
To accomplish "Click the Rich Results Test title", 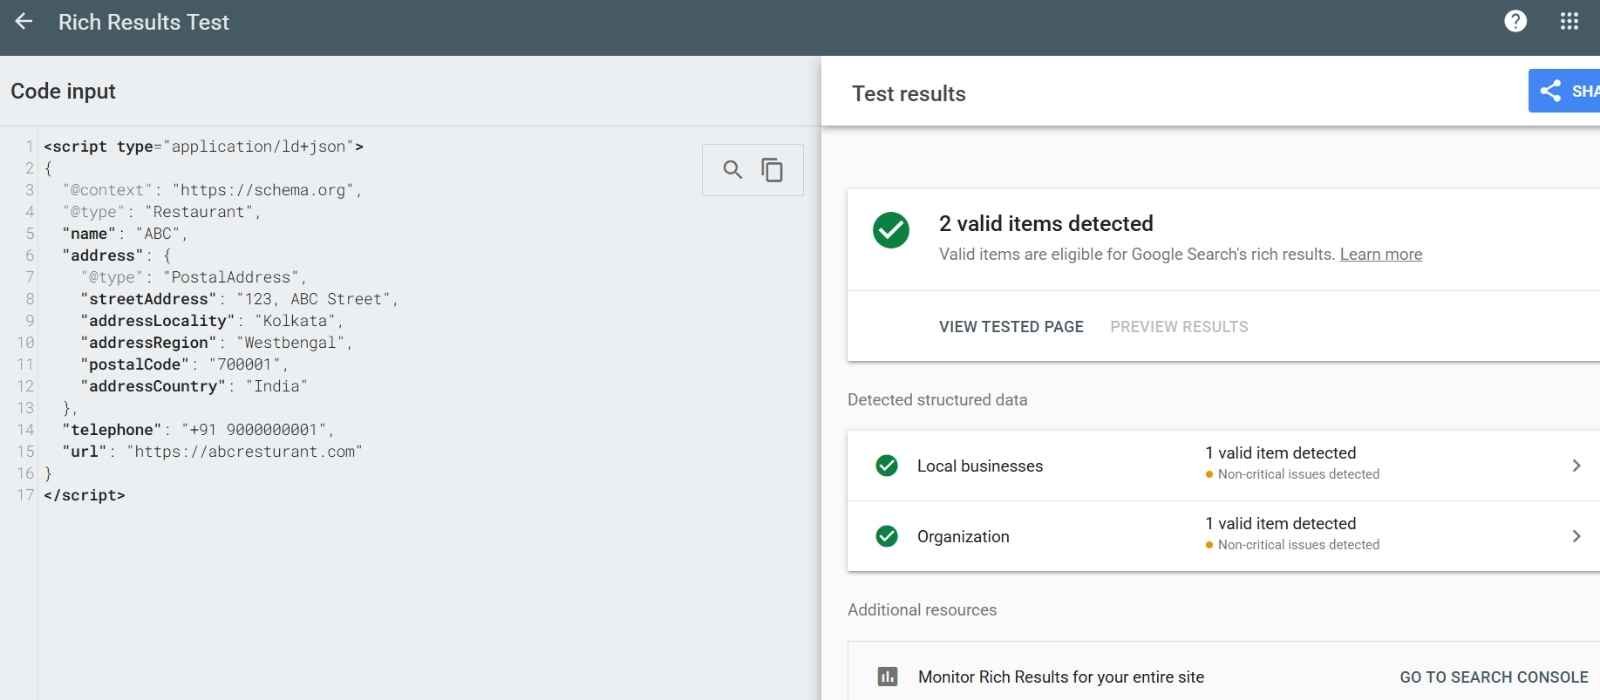I will pos(144,22).
